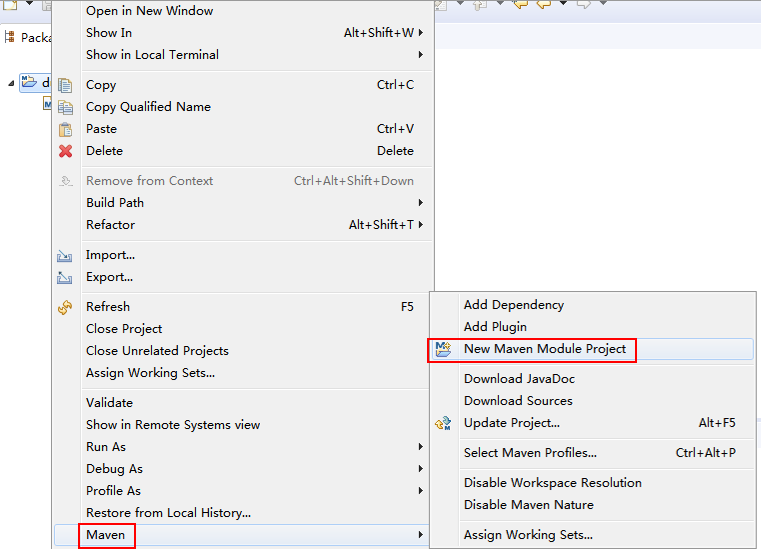Select Refresh in the context menu
This screenshot has height=549, width=761.
coord(243,307)
